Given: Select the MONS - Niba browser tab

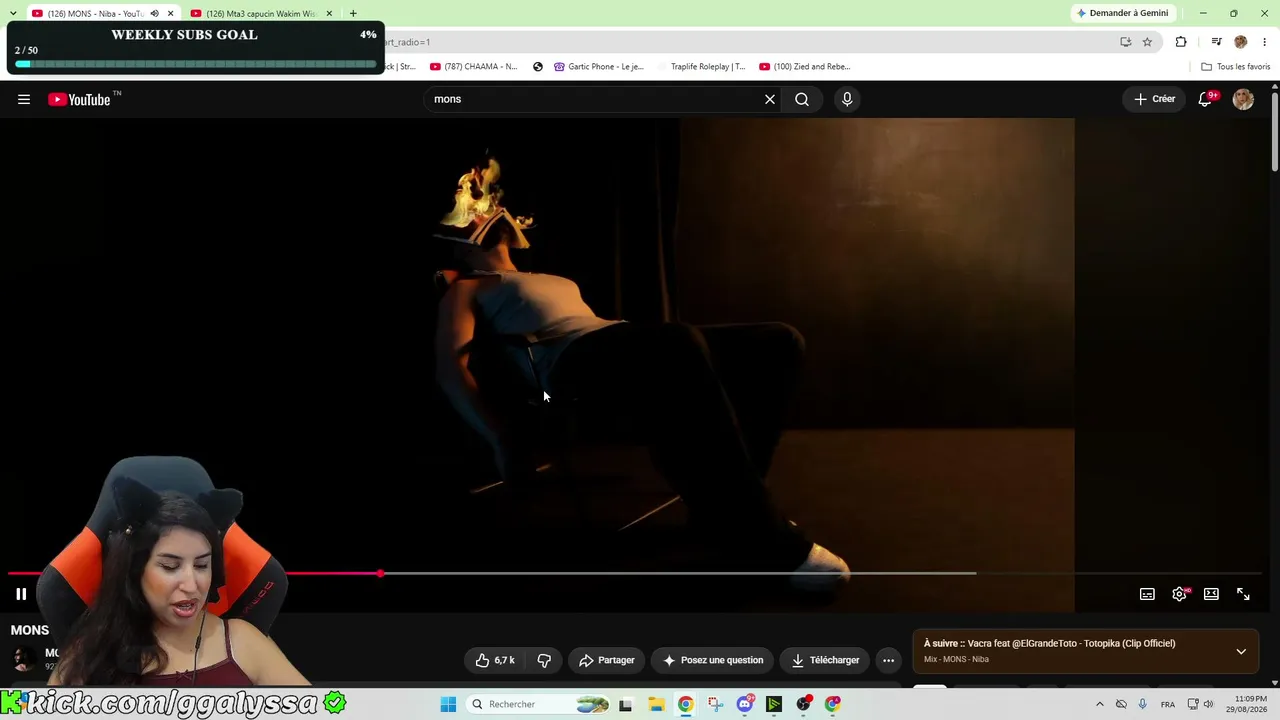Looking at the screenshot, I should [95, 14].
